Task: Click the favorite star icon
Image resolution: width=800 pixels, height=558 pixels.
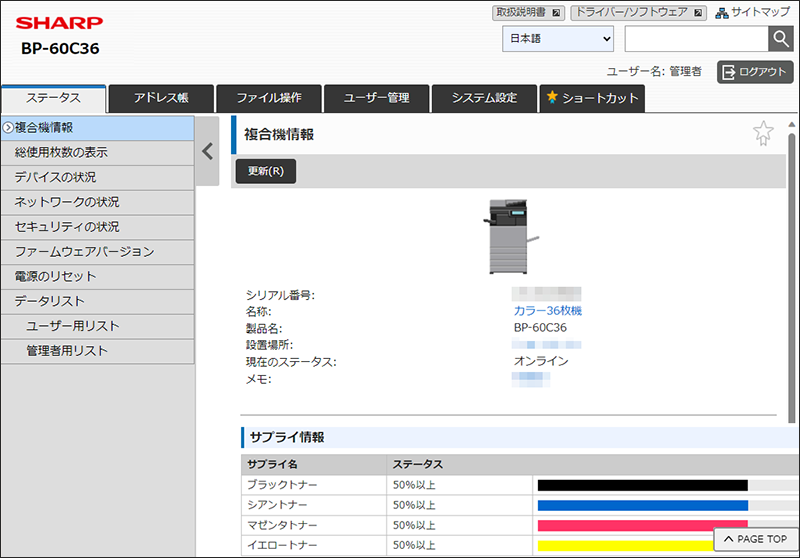Action: point(762,134)
